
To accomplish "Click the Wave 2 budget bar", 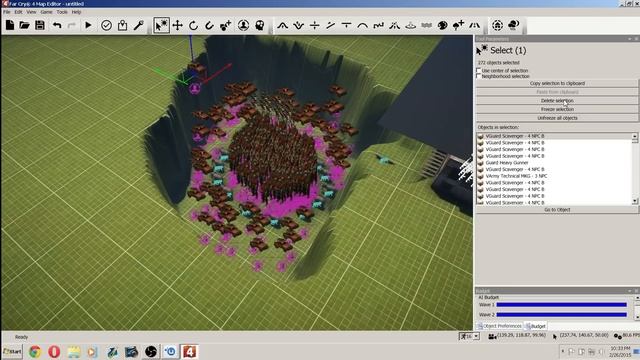I will (561, 315).
